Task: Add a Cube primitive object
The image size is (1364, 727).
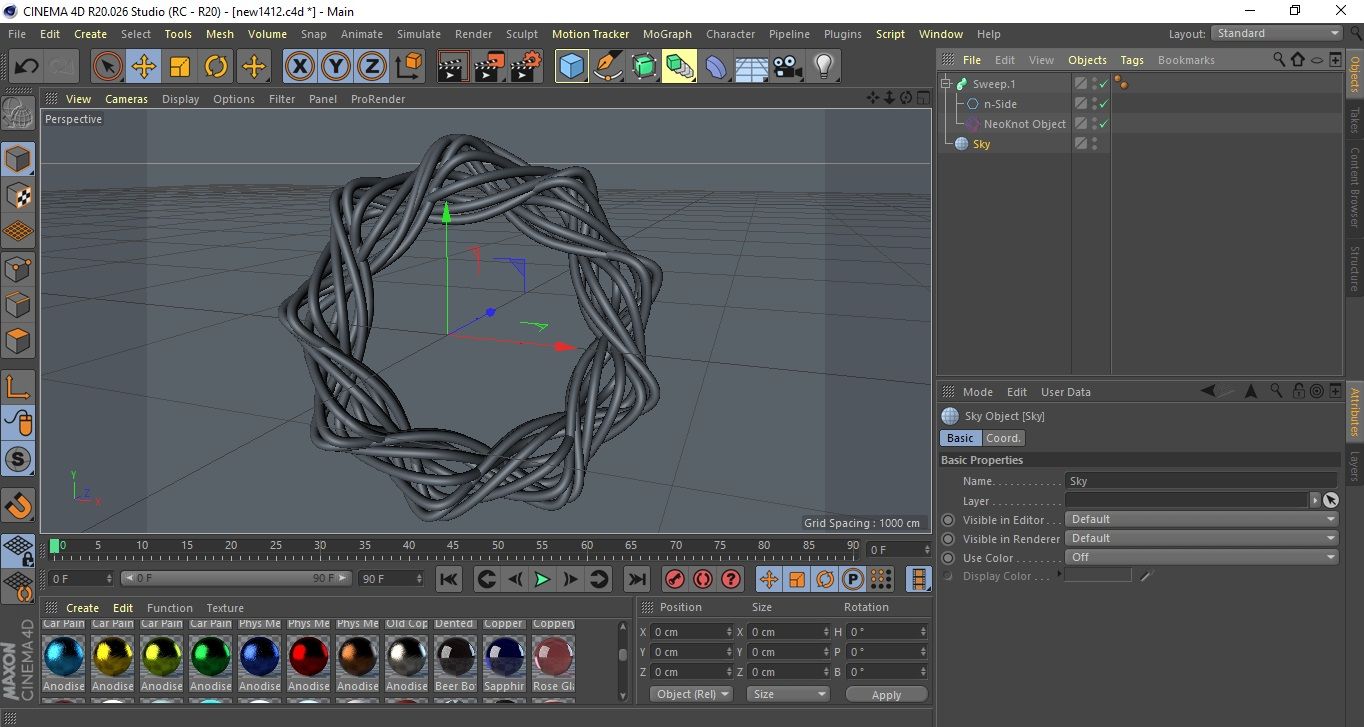Action: tap(571, 67)
